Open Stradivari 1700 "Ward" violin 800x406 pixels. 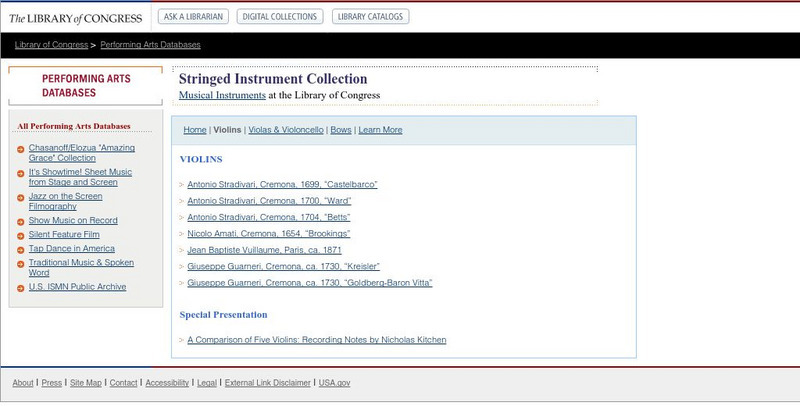269,200
